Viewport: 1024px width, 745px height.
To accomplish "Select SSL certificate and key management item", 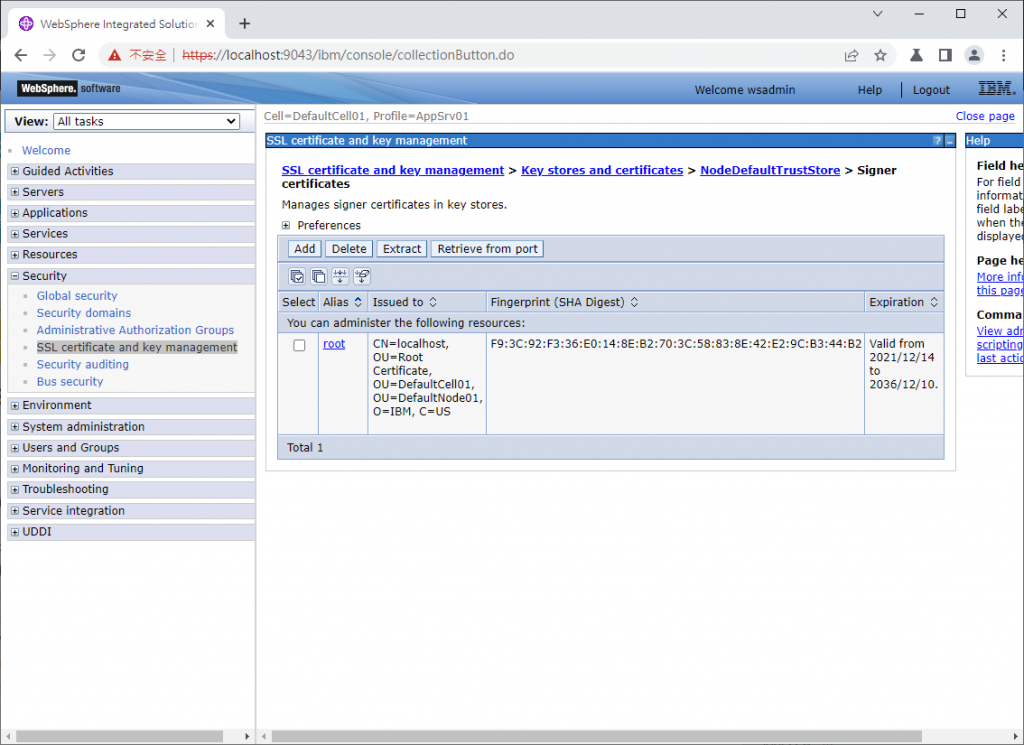I will coord(137,347).
